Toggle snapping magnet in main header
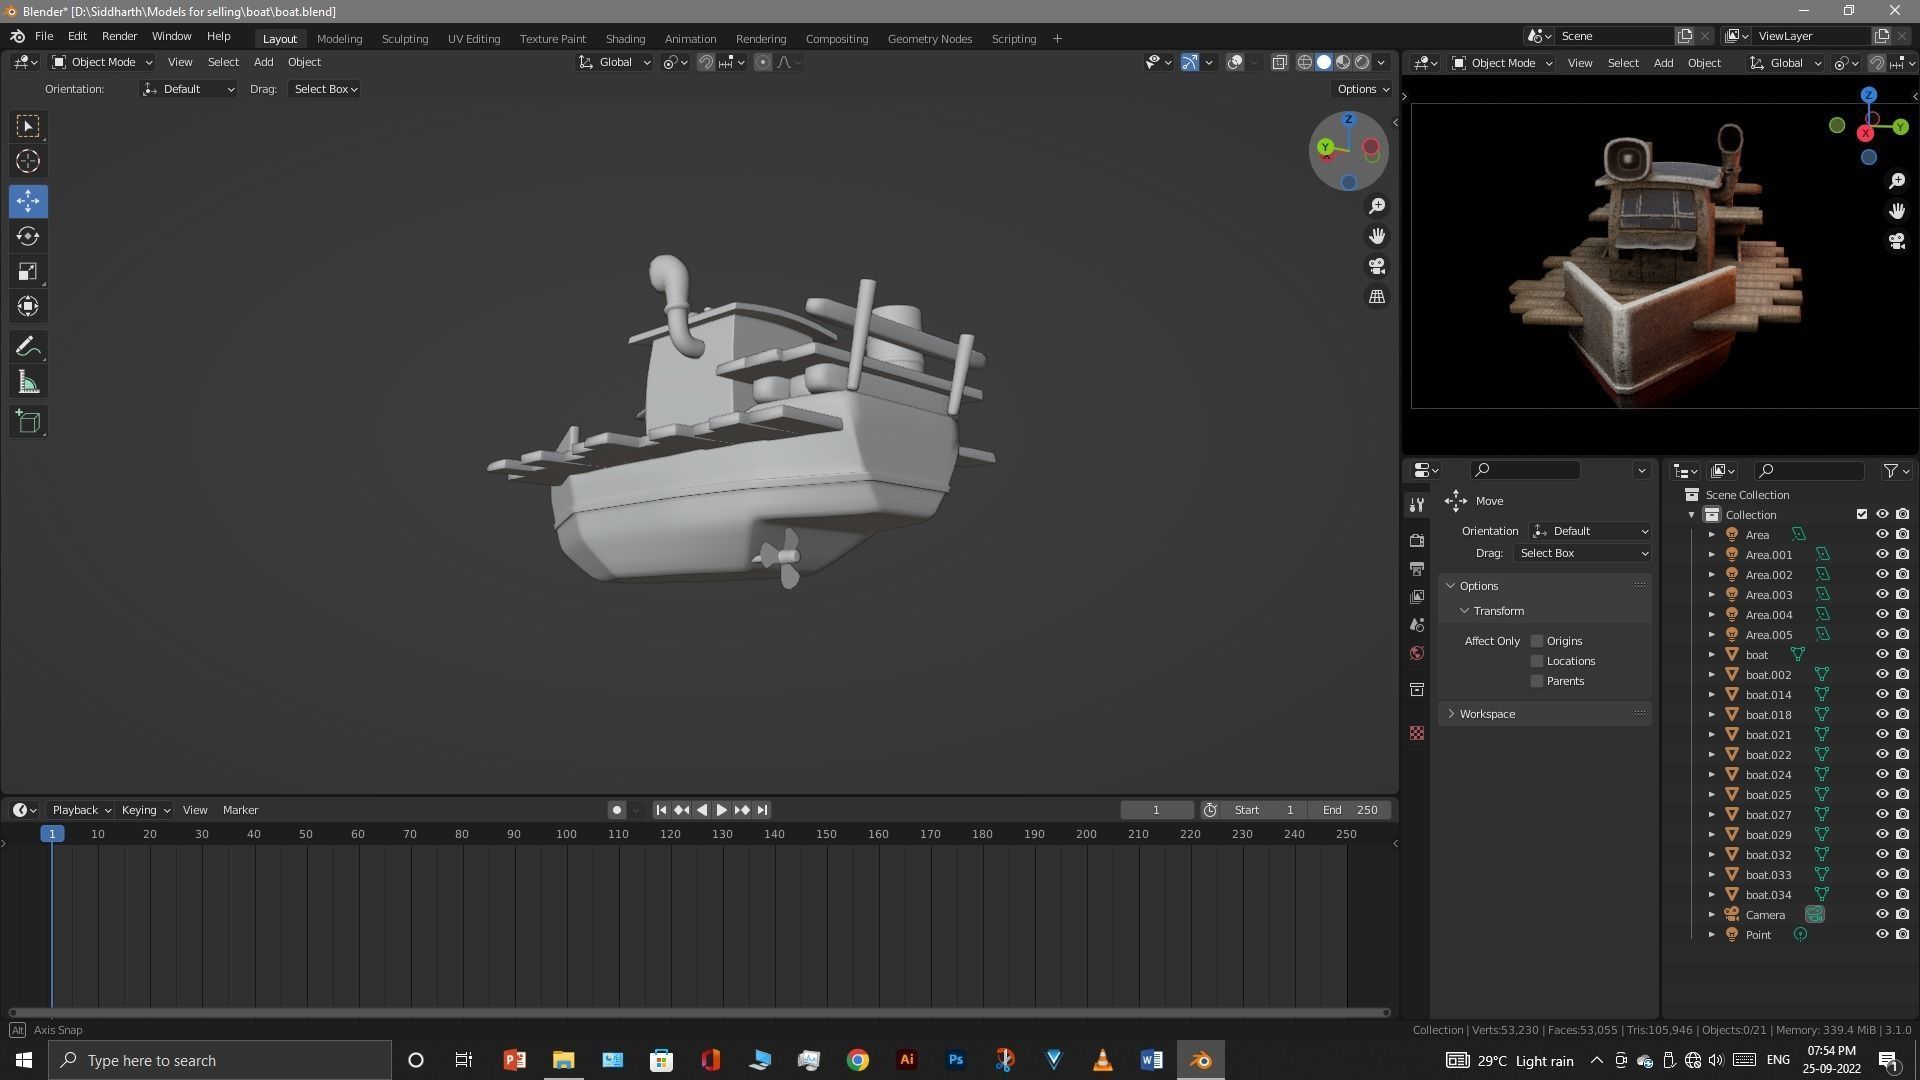1920x1080 pixels. 706,62
